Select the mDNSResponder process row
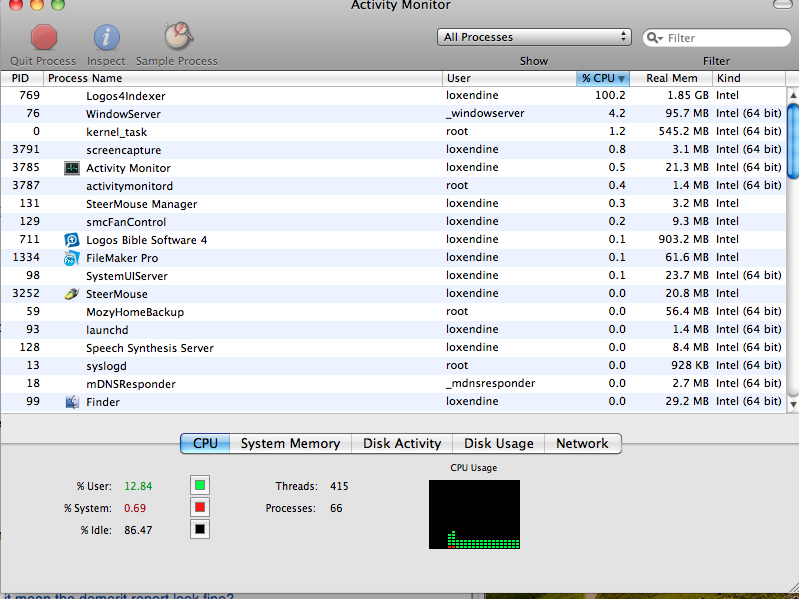799x599 pixels. [x=393, y=384]
